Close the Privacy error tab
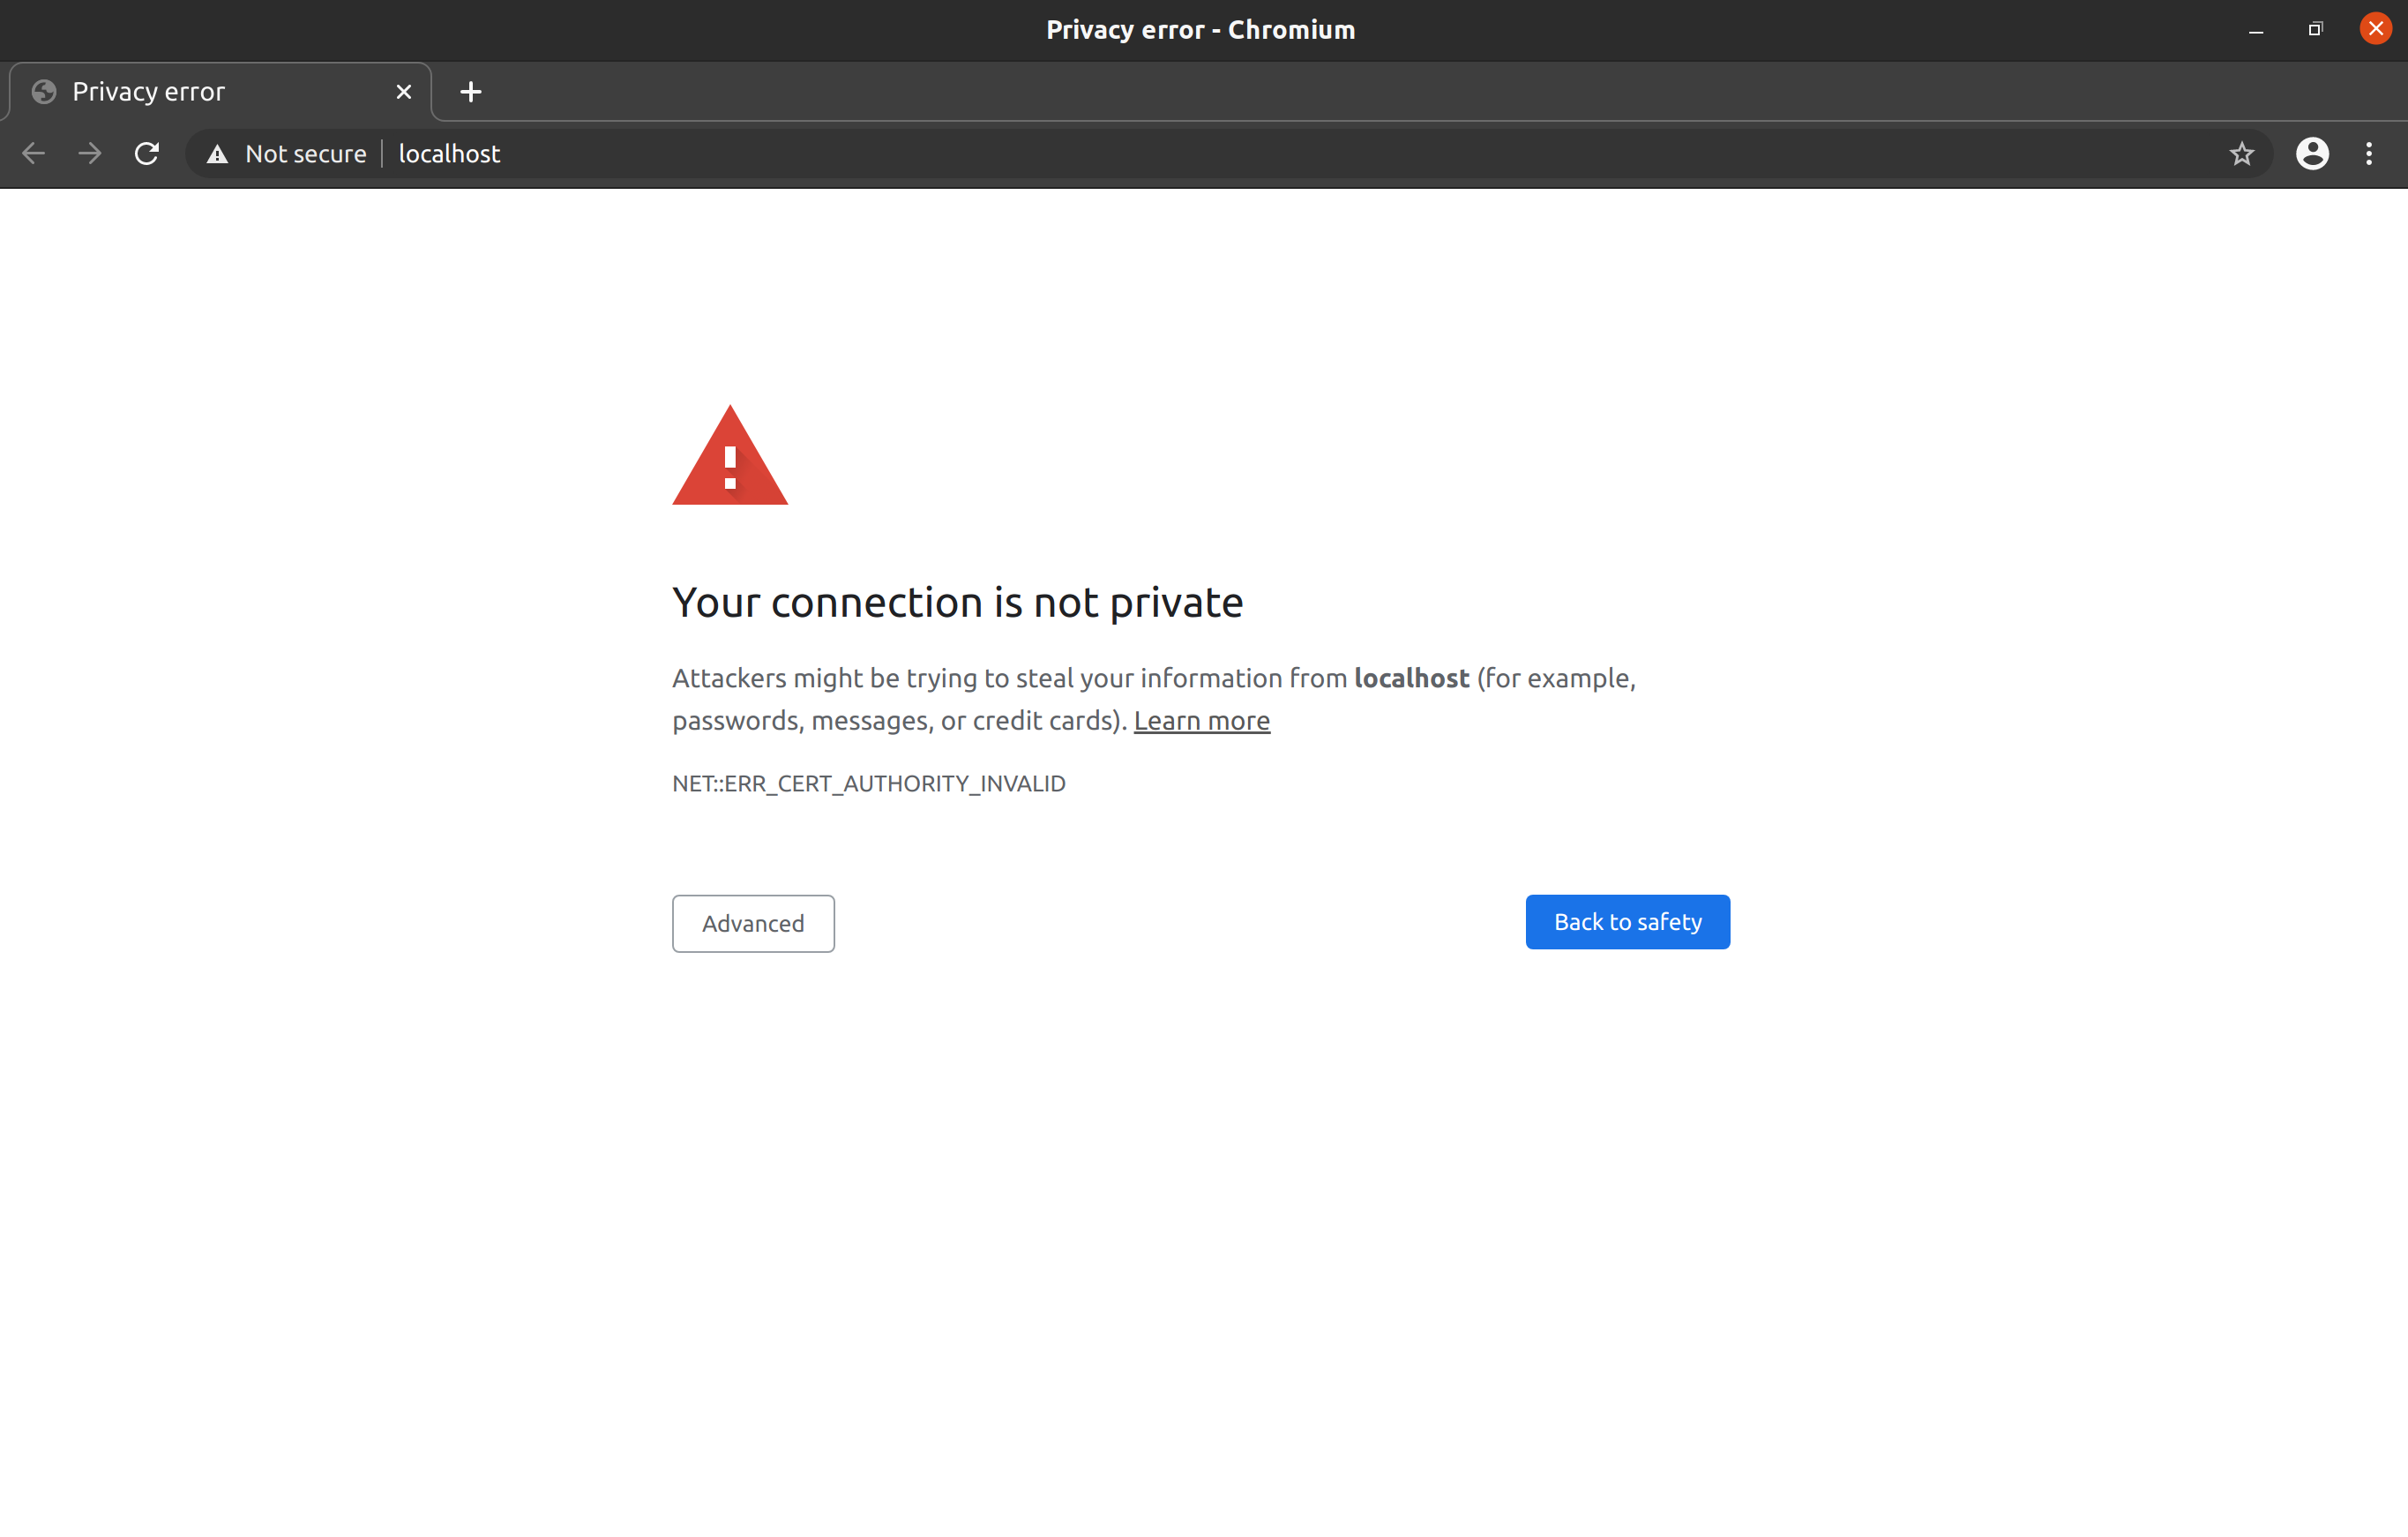 [404, 92]
